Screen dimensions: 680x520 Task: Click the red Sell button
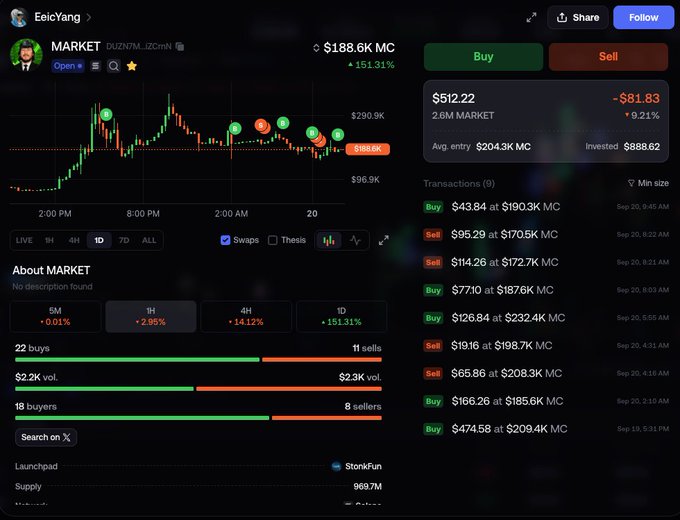pyautogui.click(x=608, y=57)
